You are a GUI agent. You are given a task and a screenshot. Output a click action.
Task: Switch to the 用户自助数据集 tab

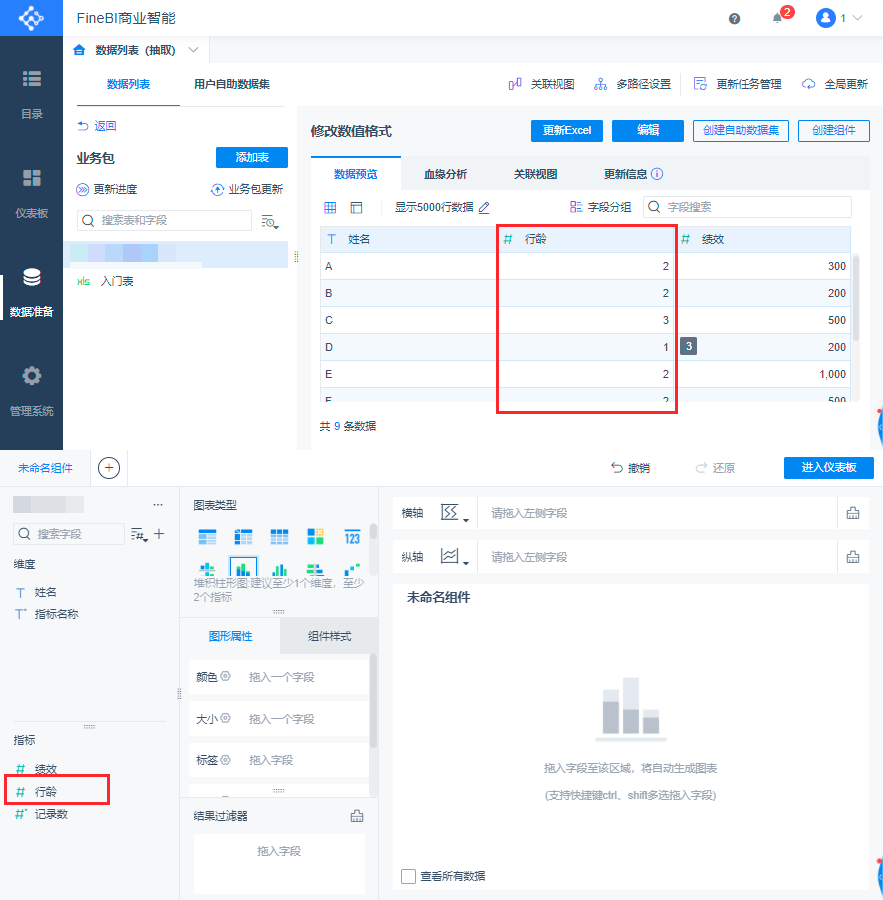pyautogui.click(x=232, y=84)
